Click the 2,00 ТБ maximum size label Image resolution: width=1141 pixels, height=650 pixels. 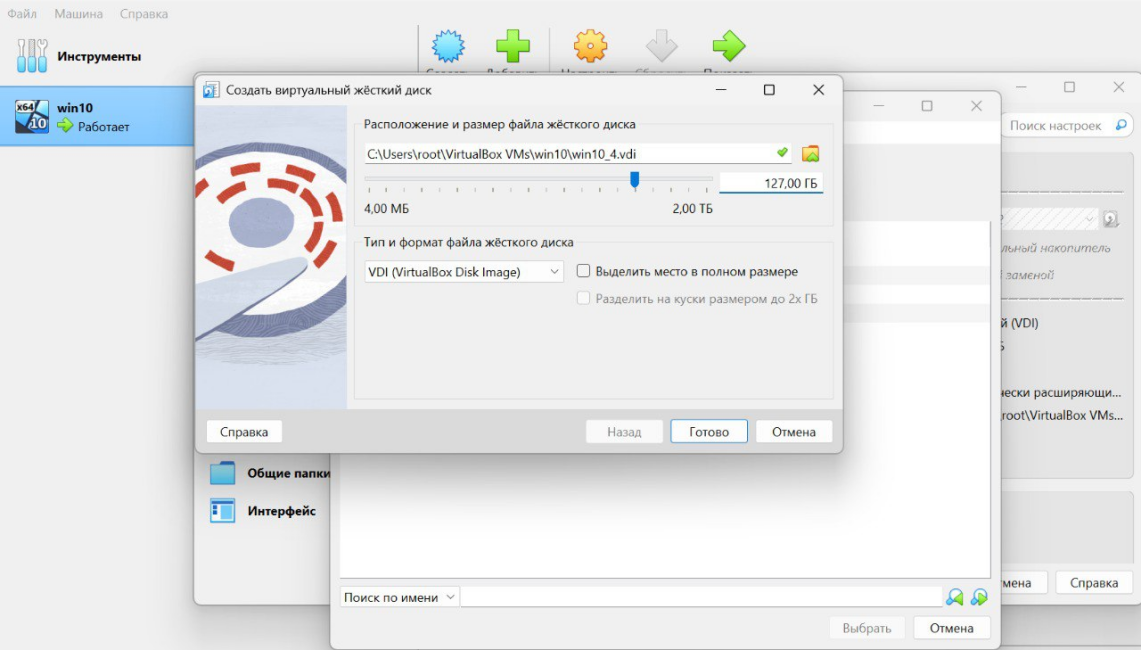[692, 209]
